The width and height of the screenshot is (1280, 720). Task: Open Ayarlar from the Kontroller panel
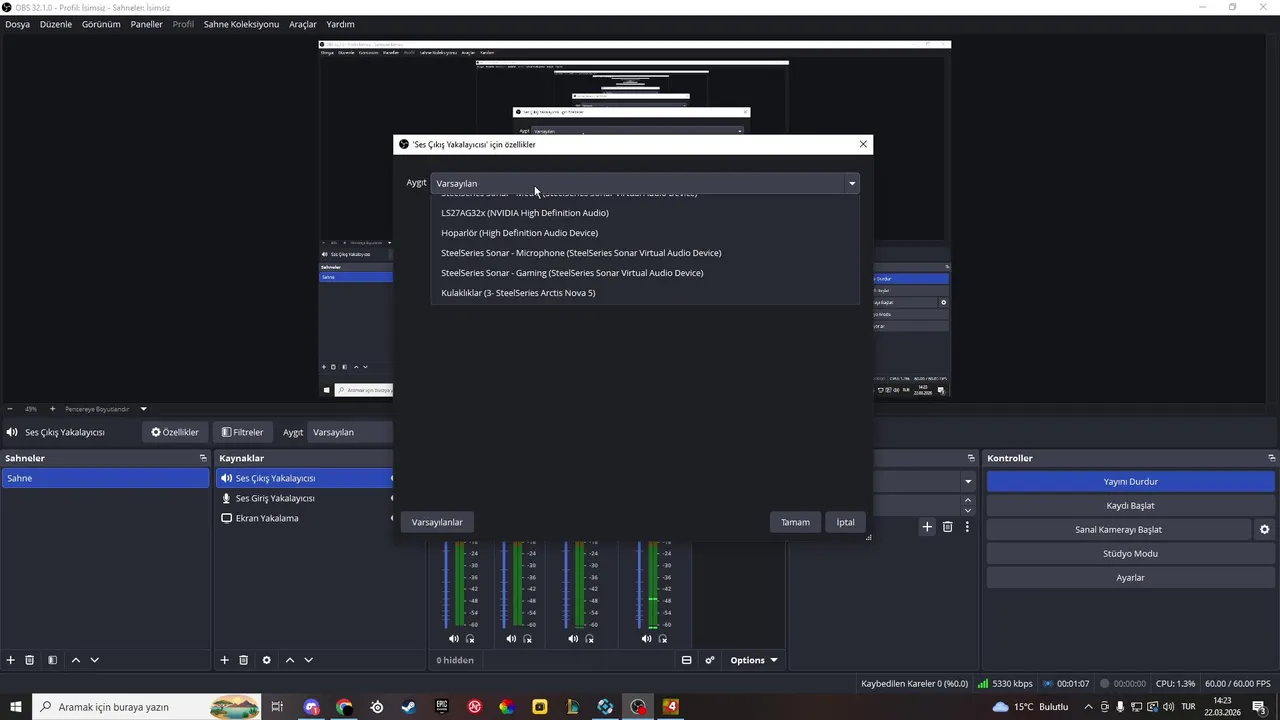click(x=1130, y=577)
